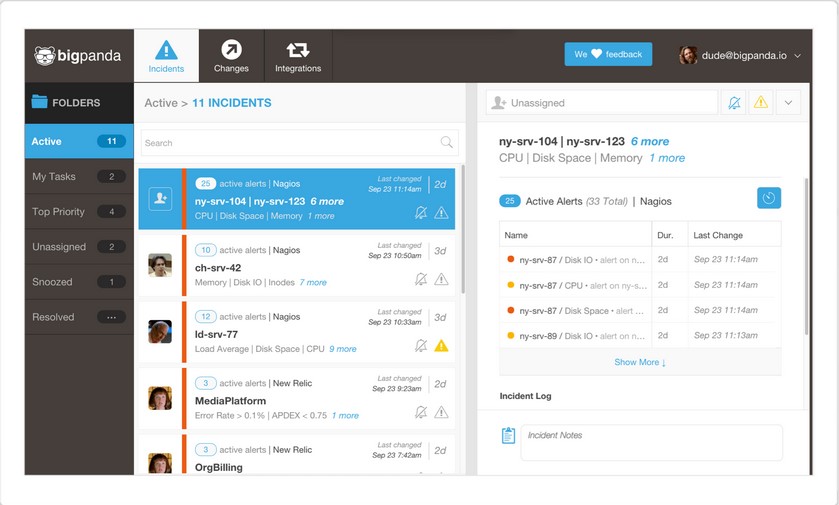Image resolution: width=839 pixels, height=505 pixels.
Task: Click Active in the breadcrumb
Action: pyautogui.click(x=161, y=103)
